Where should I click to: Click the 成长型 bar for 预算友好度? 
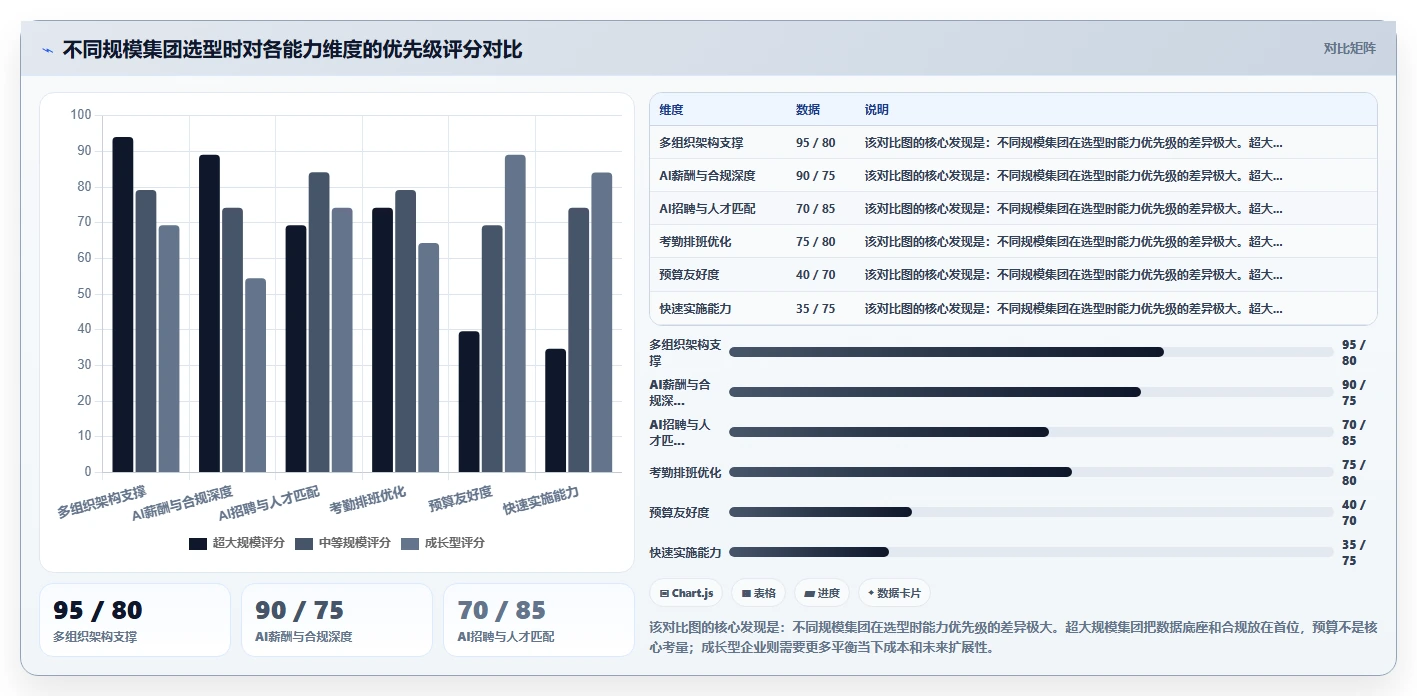pyautogui.click(x=515, y=314)
